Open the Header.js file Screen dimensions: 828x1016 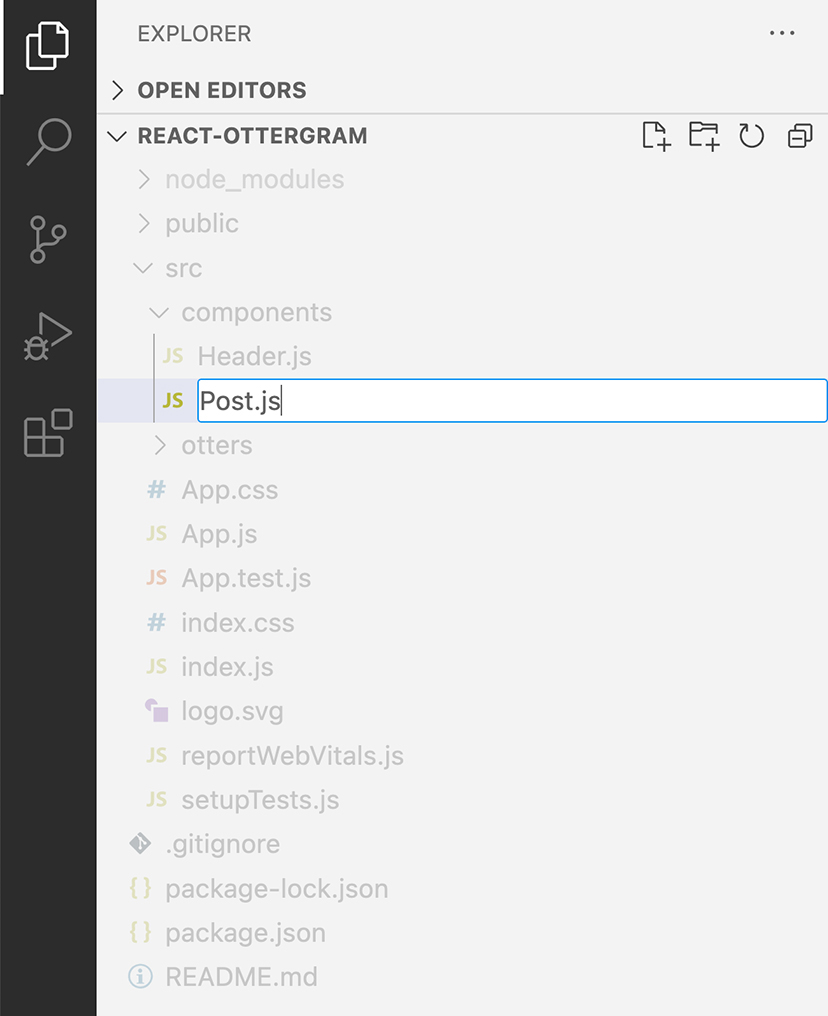(x=254, y=356)
